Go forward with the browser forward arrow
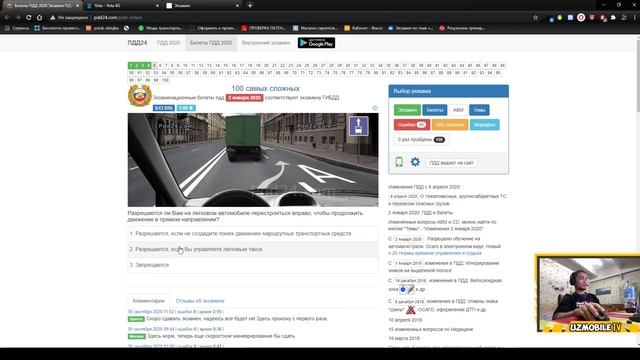The image size is (640, 360). tap(18, 18)
